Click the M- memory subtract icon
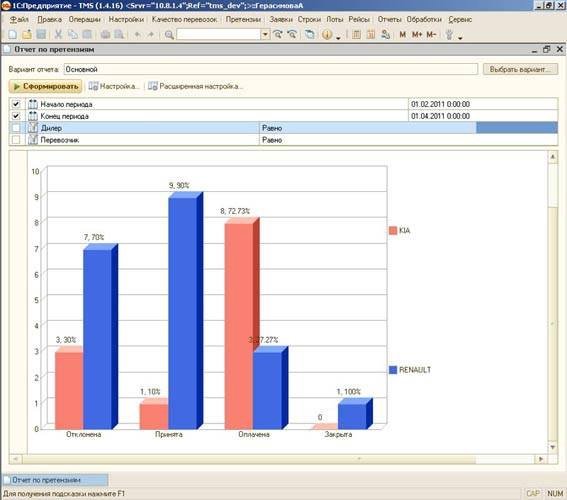The width and height of the screenshot is (567, 500). 431,34
